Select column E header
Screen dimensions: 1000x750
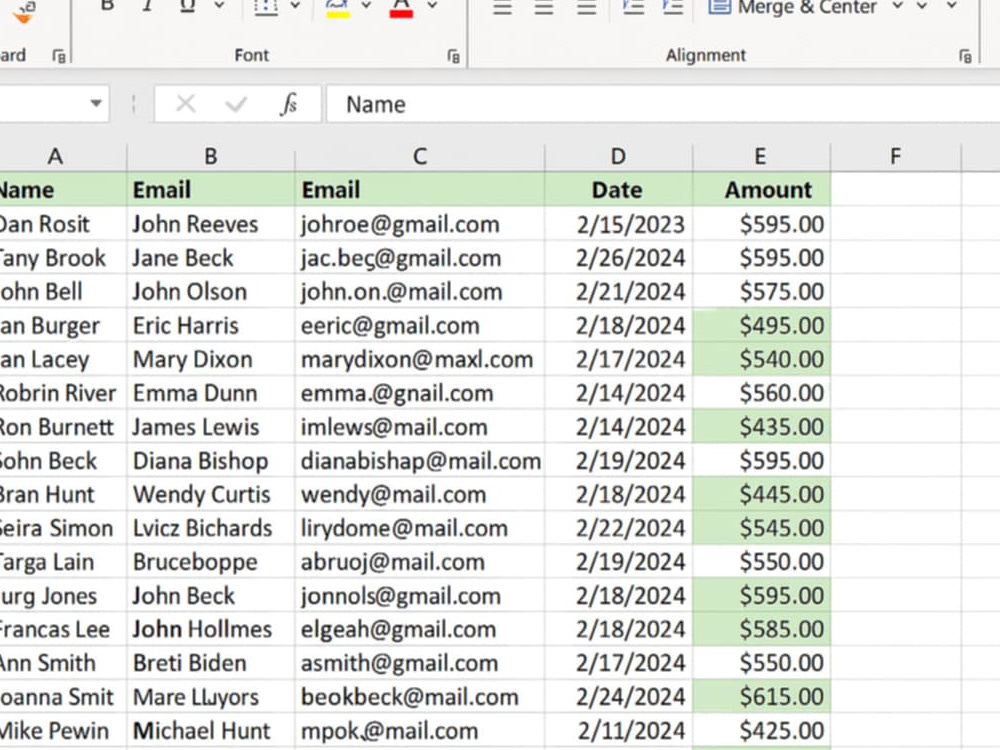click(760, 156)
